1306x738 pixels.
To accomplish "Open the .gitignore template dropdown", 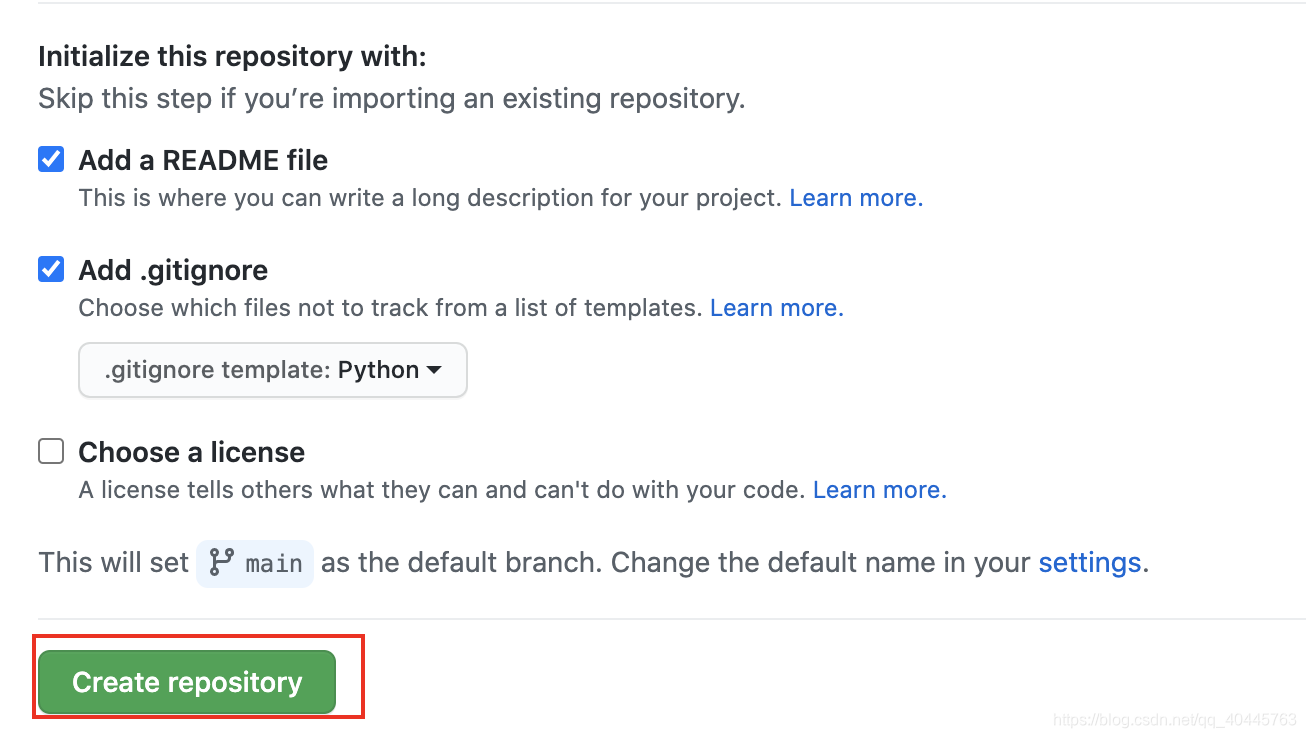I will [272, 370].
